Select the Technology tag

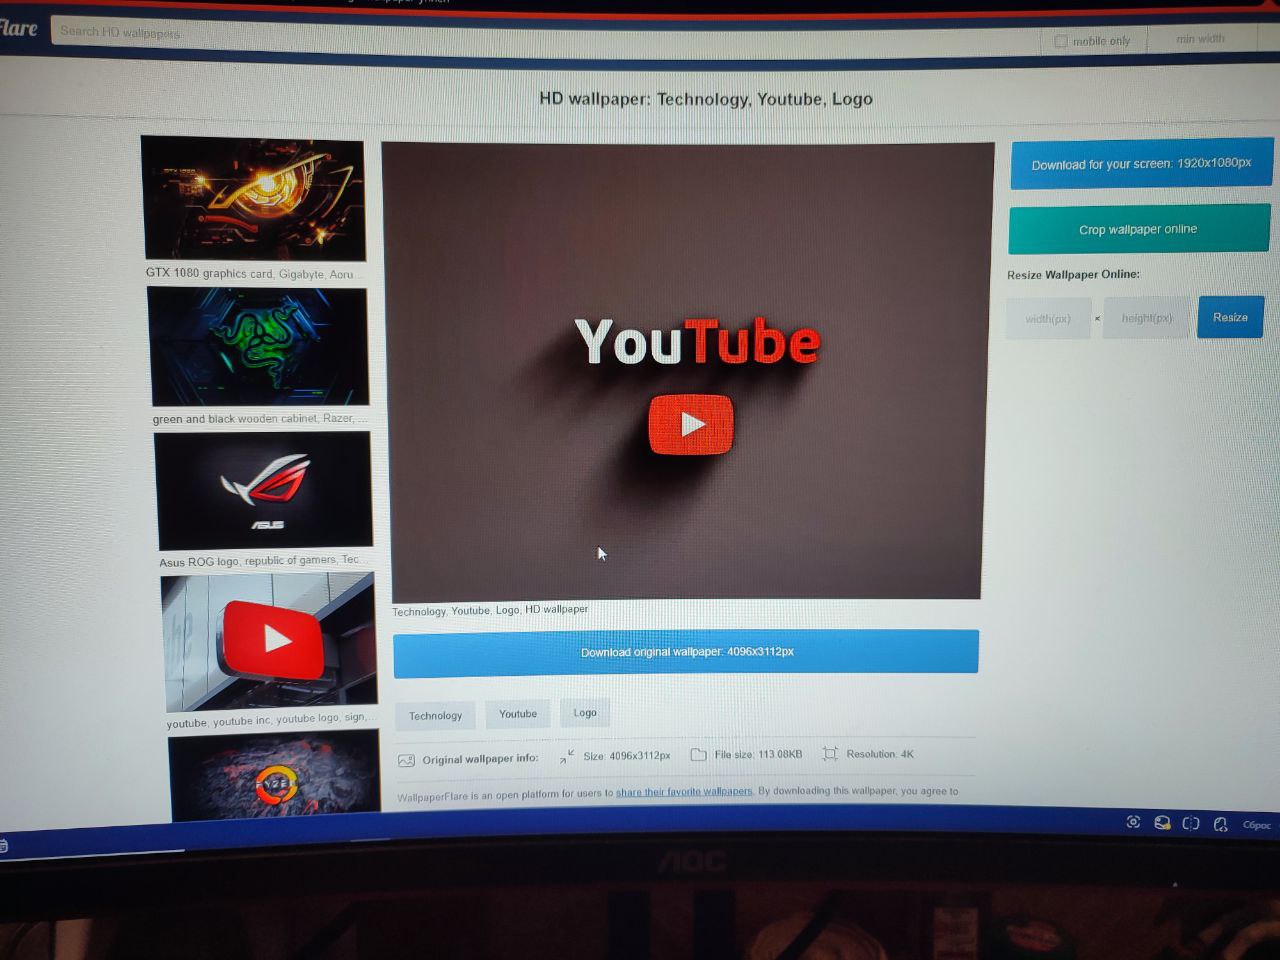coord(435,716)
